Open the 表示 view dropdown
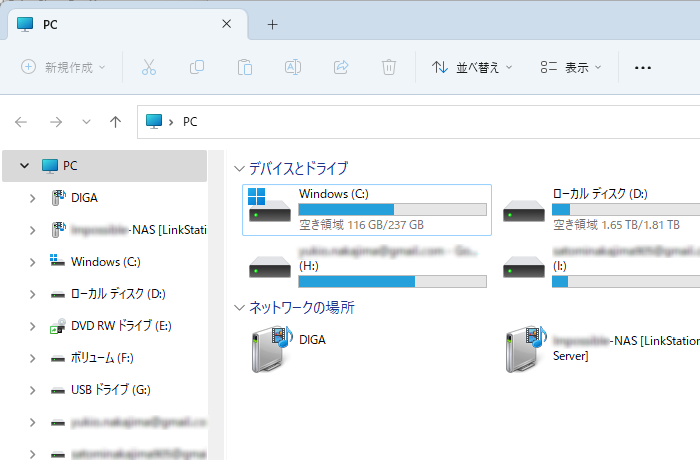Image resolution: width=700 pixels, height=460 pixels. [571, 67]
